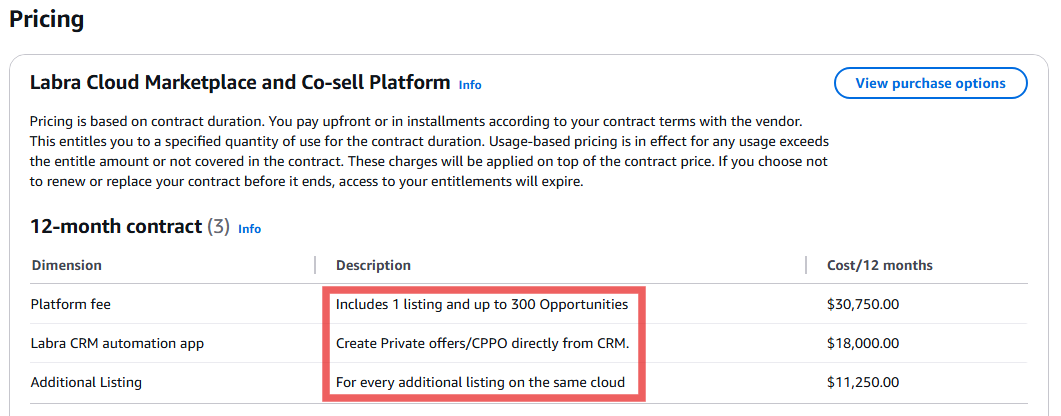Click the Cost/12 months column header
Image resolution: width=1061 pixels, height=416 pixels.
pos(880,265)
